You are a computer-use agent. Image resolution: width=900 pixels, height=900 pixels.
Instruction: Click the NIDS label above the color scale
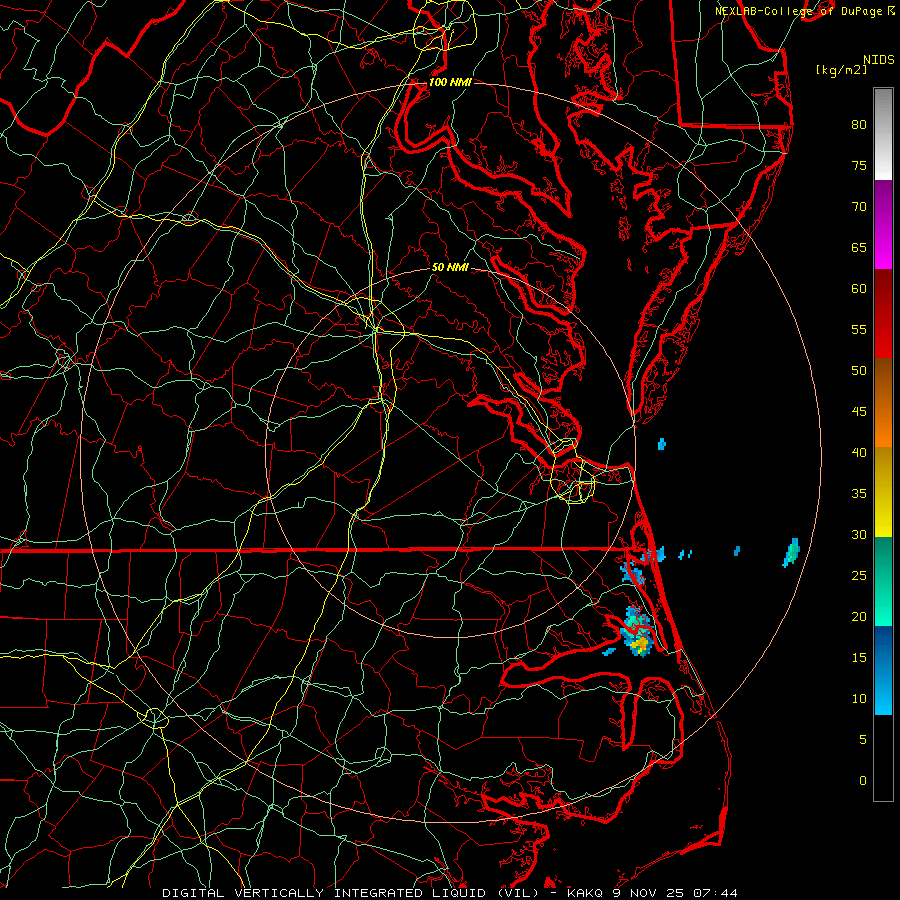[878, 60]
